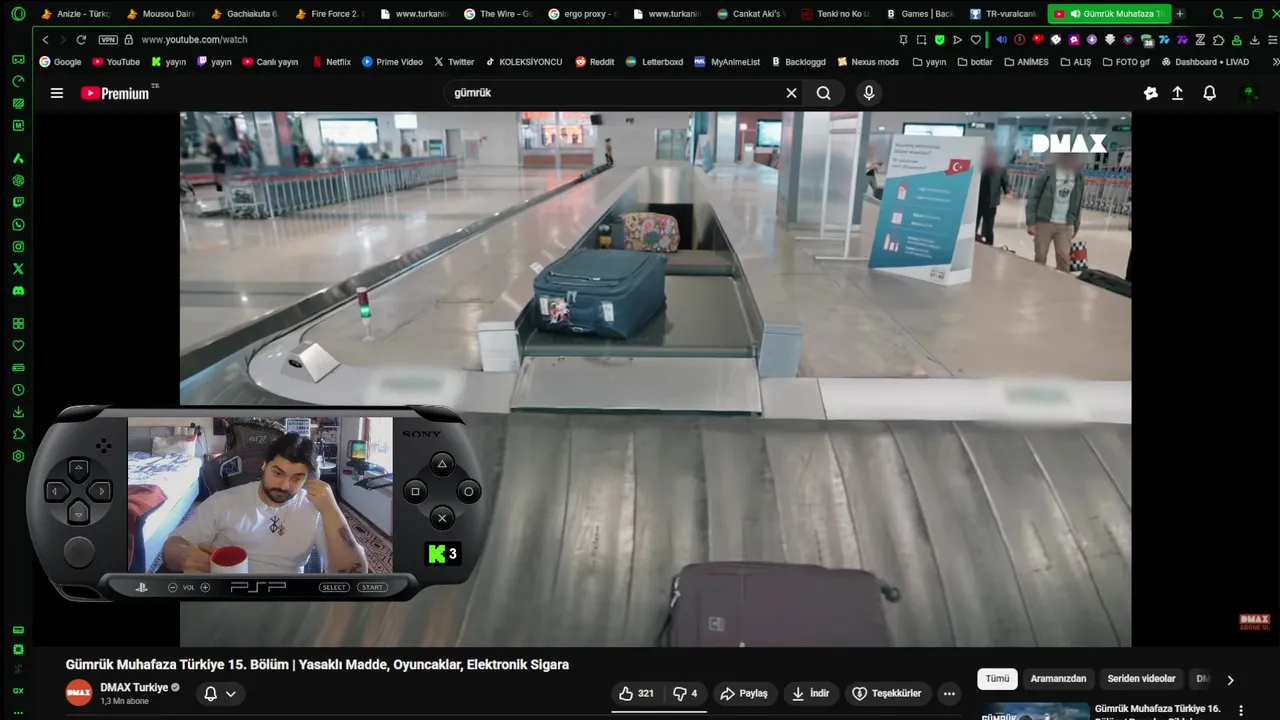
Task: Open the ANİMES bookmarks folder
Action: coord(1026,62)
